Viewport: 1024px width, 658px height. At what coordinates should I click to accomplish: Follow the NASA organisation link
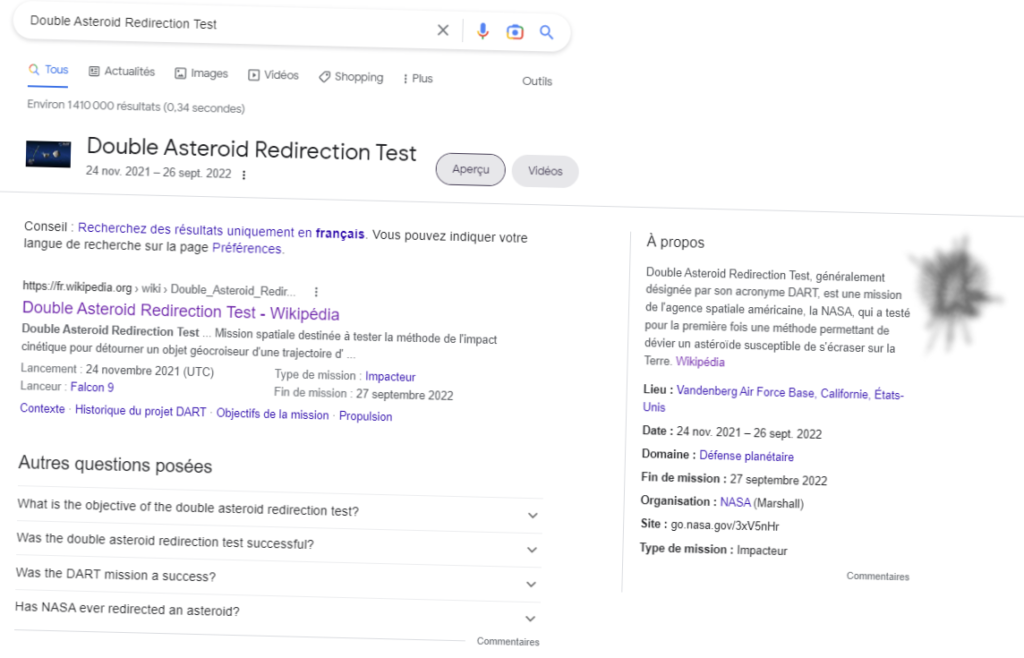pyautogui.click(x=735, y=502)
